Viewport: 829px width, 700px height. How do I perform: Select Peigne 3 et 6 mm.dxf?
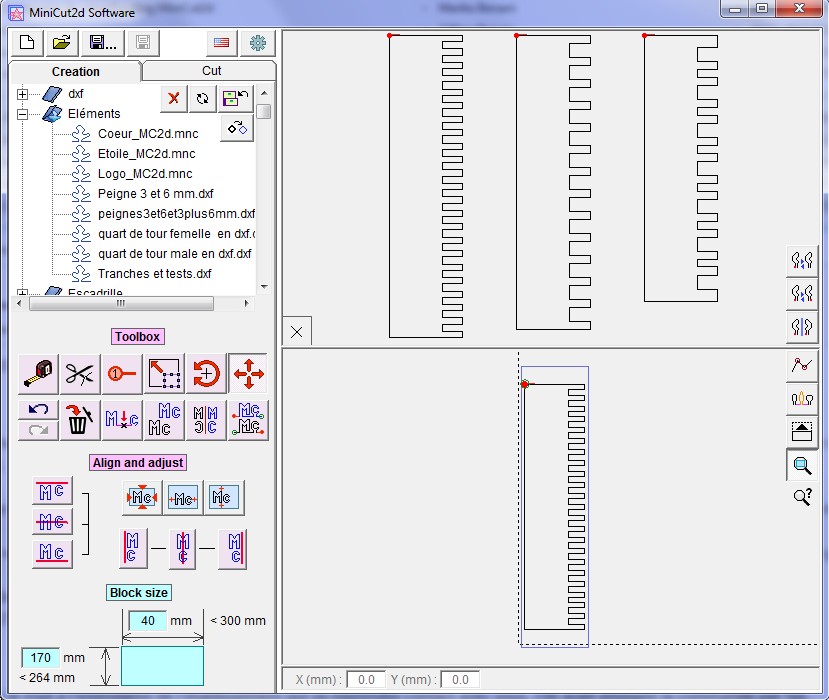click(x=155, y=194)
